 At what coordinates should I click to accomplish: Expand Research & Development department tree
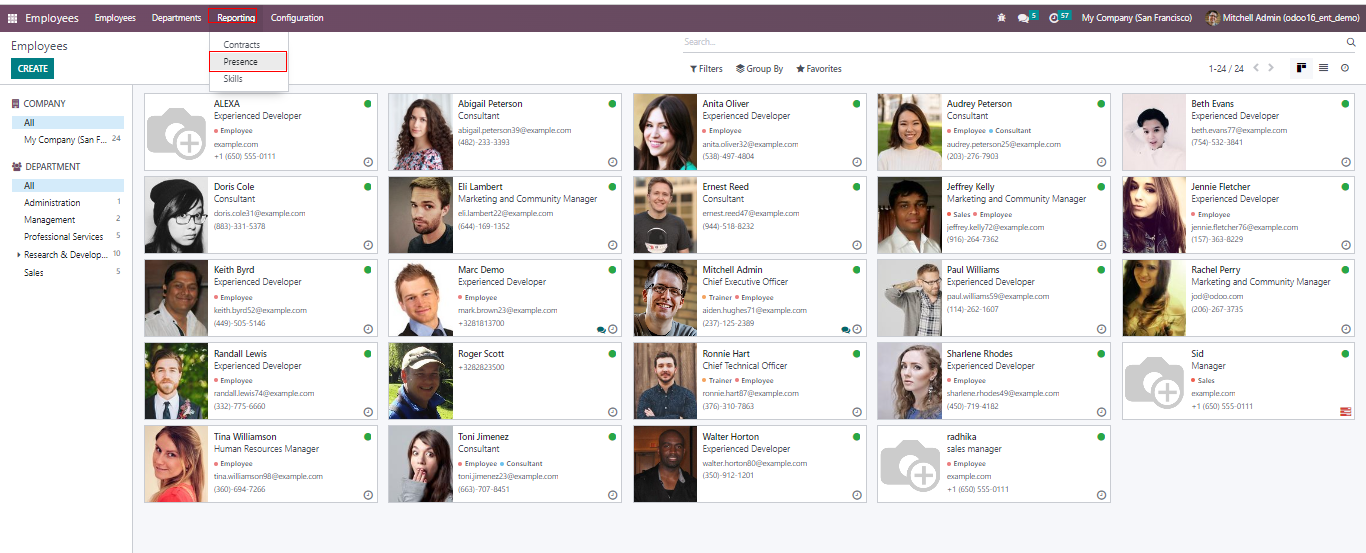pyautogui.click(x=18, y=255)
